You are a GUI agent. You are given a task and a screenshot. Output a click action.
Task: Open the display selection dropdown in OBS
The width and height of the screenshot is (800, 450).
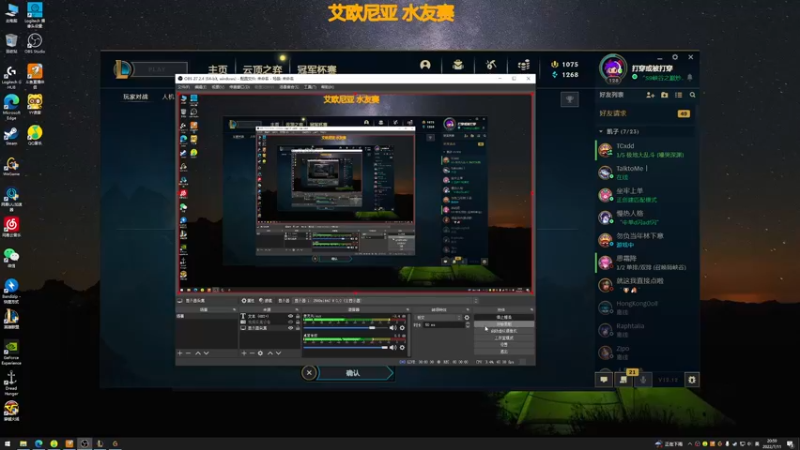tap(386, 301)
